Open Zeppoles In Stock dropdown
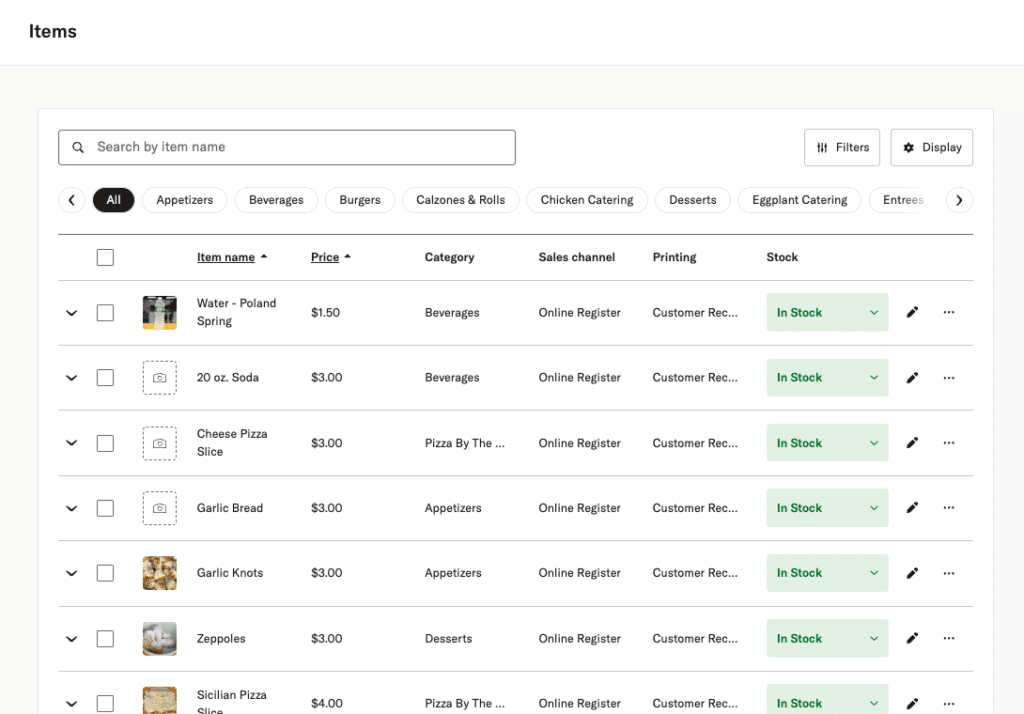Image resolution: width=1024 pixels, height=714 pixels. (x=827, y=638)
